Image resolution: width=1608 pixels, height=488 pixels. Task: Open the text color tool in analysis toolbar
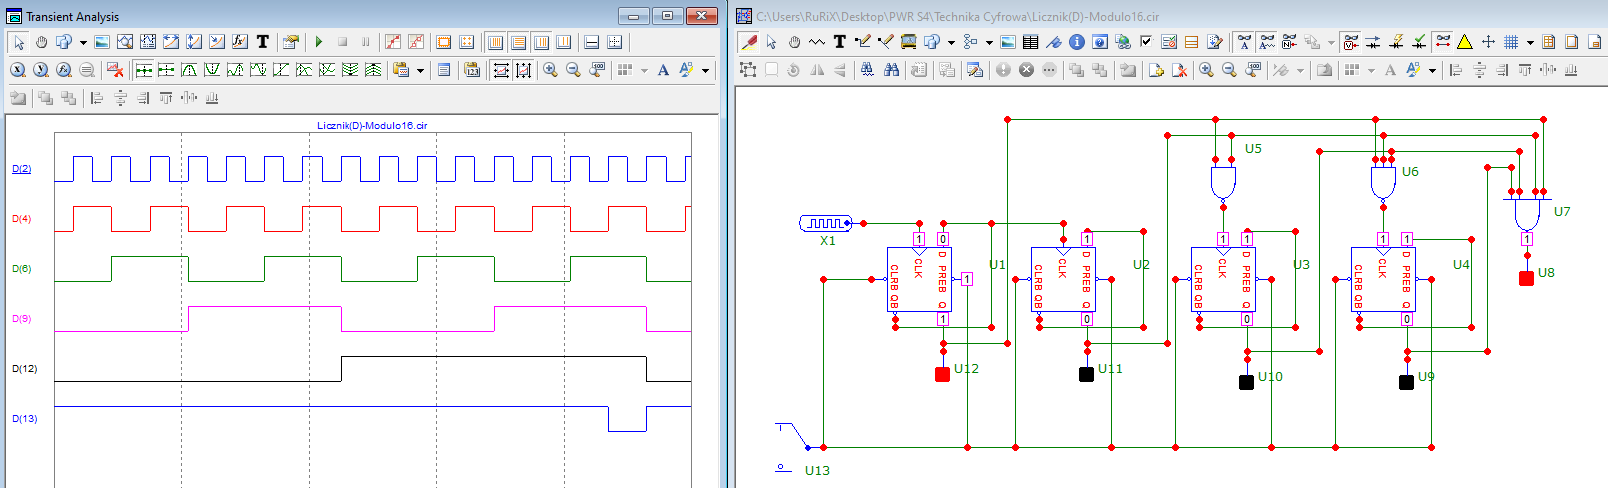click(x=686, y=70)
